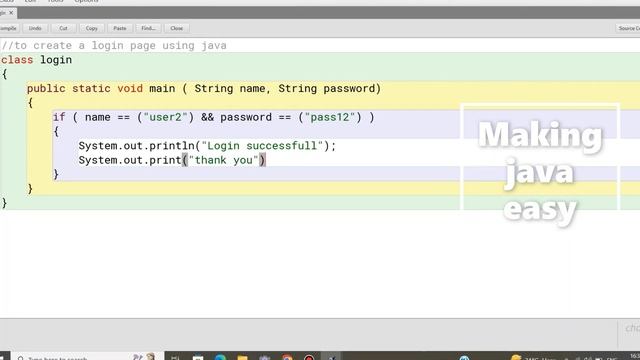
Task: Click the Compile toolbar button
Action: [x=9, y=28]
